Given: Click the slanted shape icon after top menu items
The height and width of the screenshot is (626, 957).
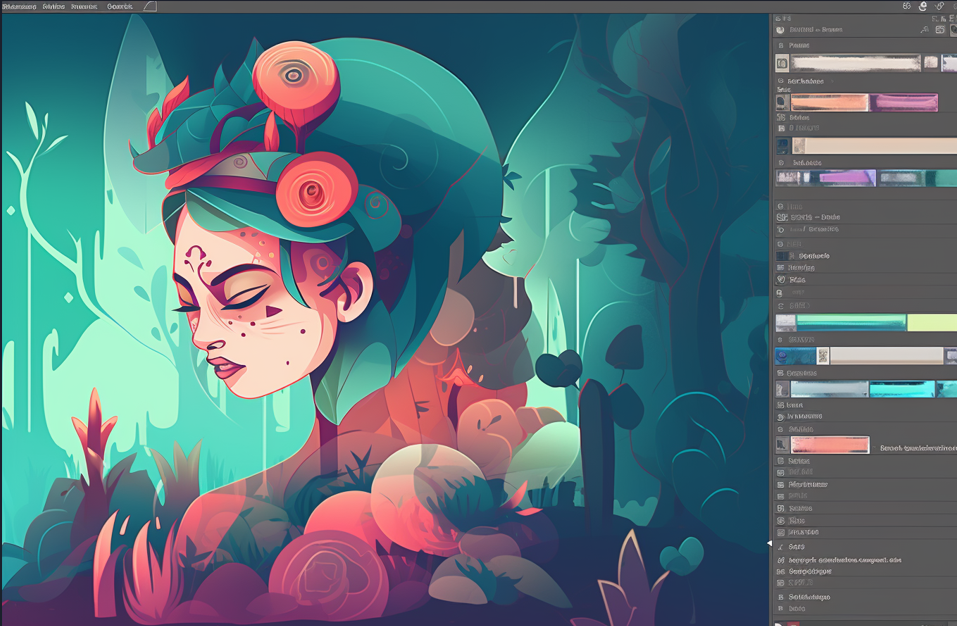Looking at the screenshot, I should coord(150,7).
